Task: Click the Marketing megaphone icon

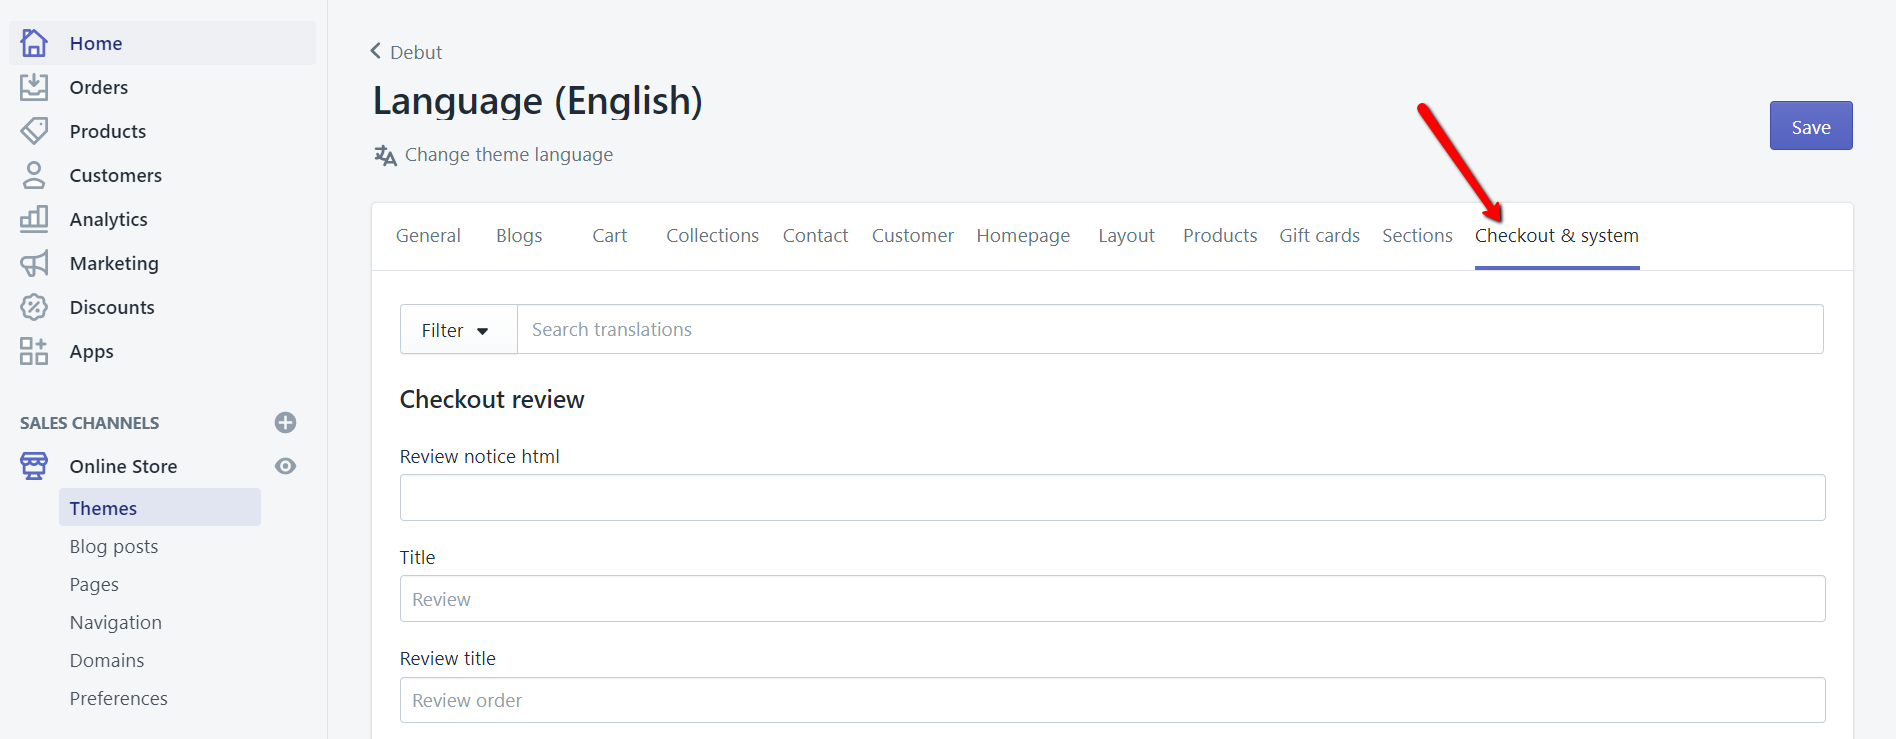Action: tap(34, 263)
